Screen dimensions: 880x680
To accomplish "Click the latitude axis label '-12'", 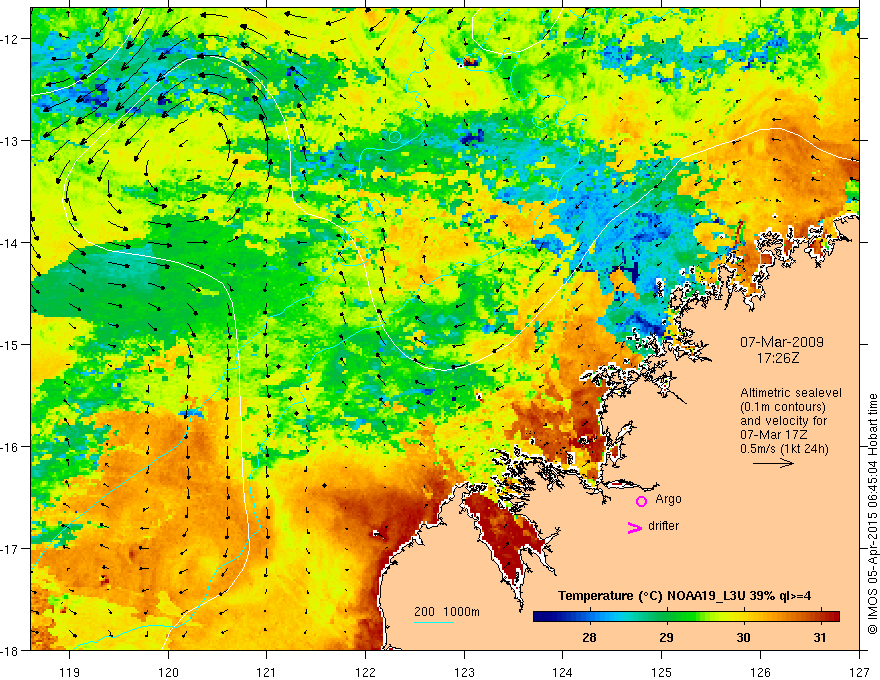I will (x=10, y=39).
